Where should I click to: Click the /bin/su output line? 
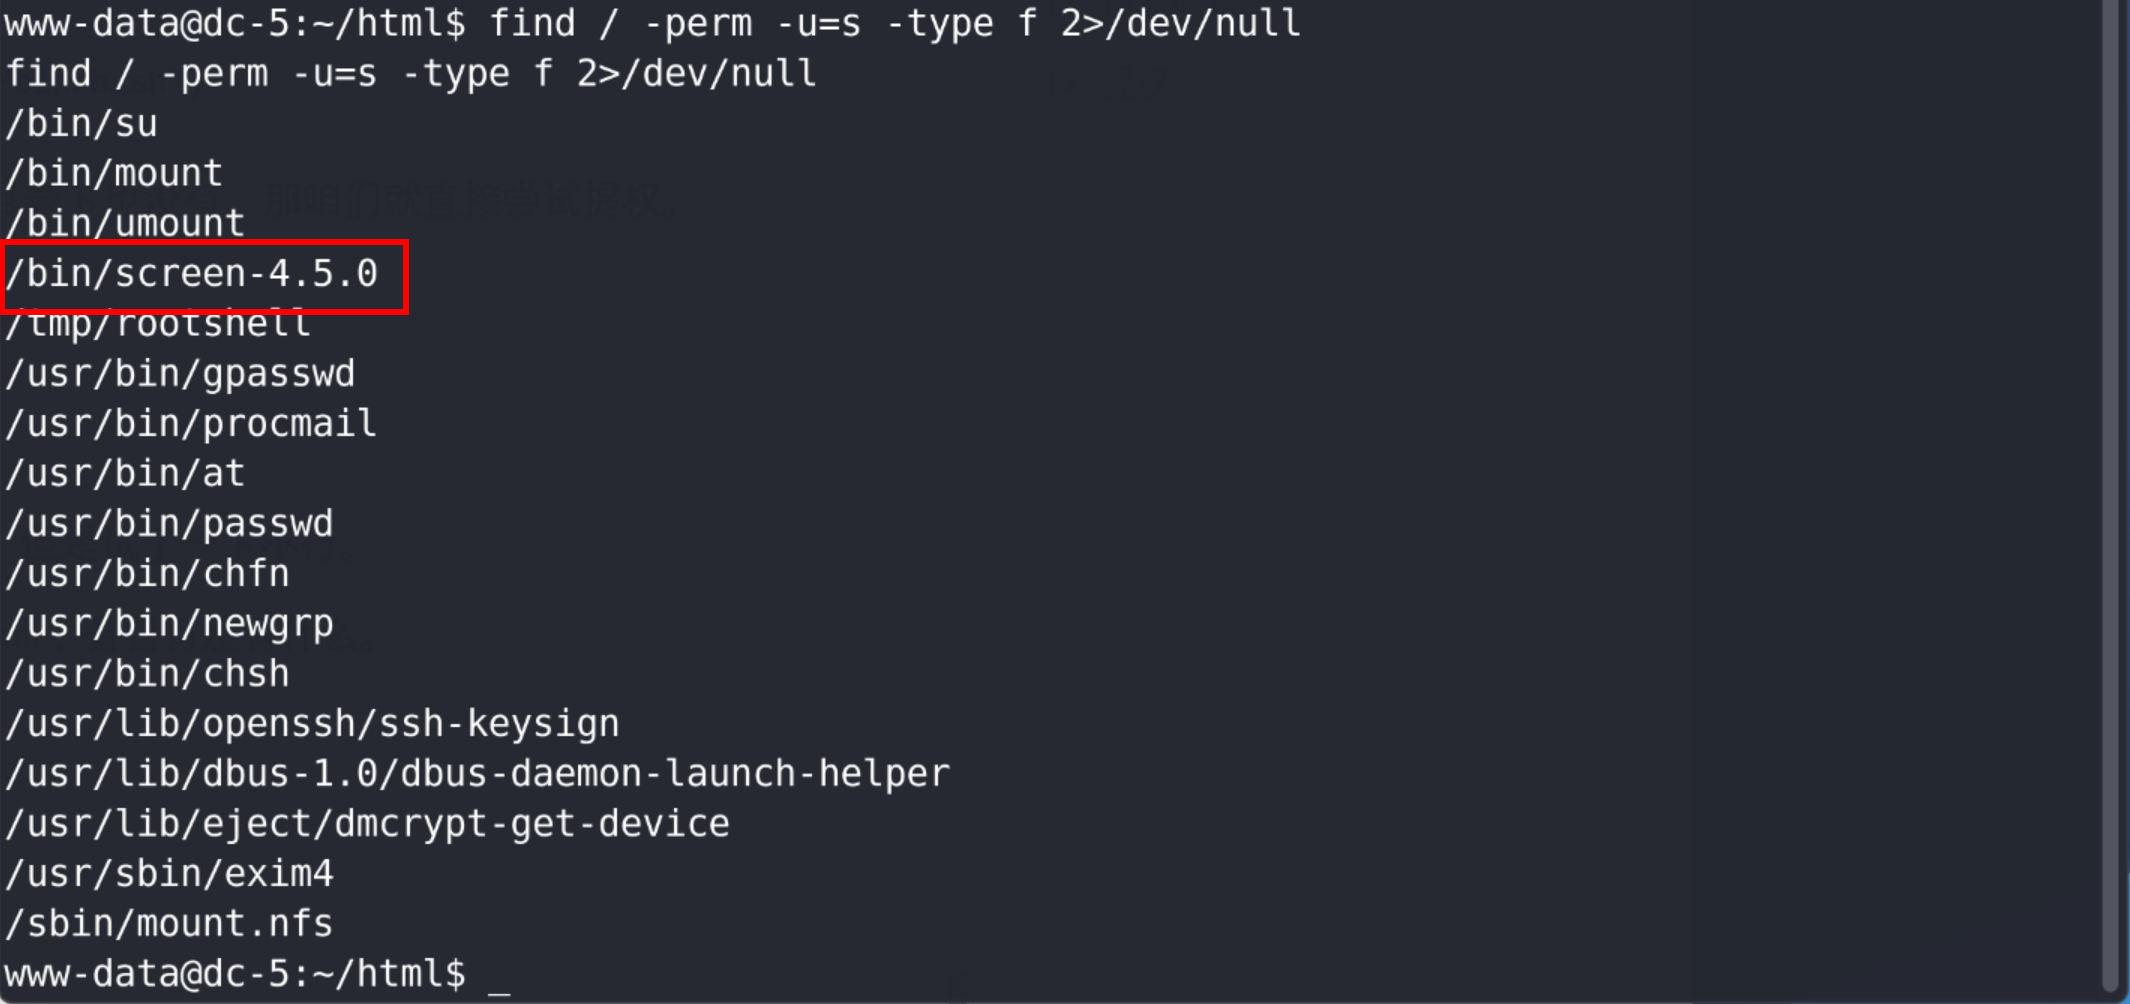82,124
